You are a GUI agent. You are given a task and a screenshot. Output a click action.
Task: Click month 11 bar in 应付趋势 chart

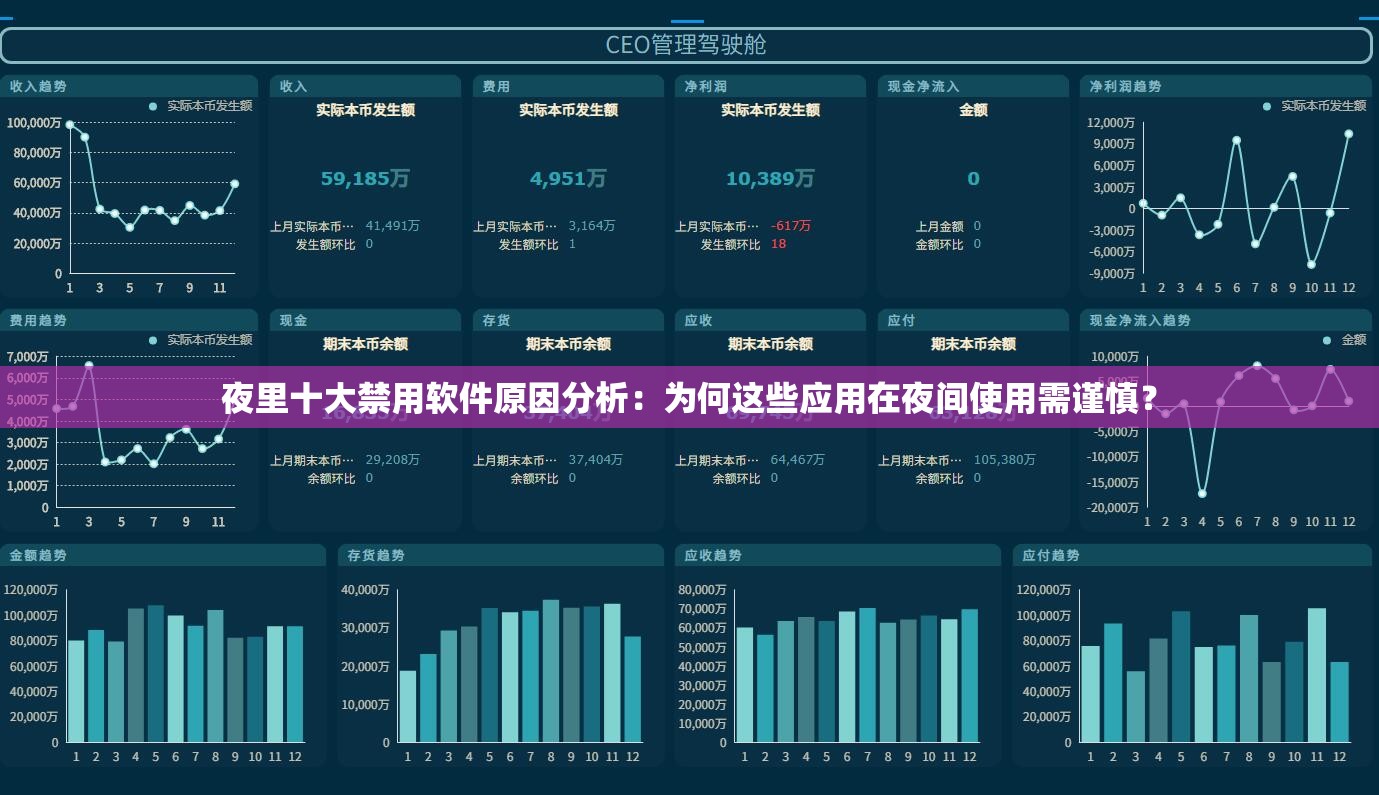click(x=1317, y=676)
